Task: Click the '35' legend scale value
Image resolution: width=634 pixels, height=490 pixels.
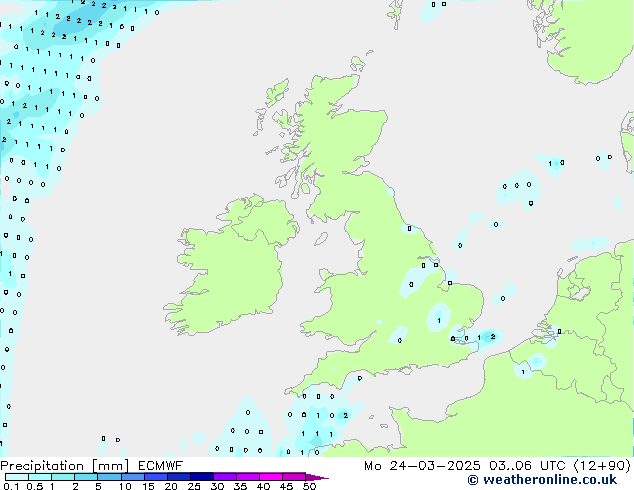Action: [240, 486]
